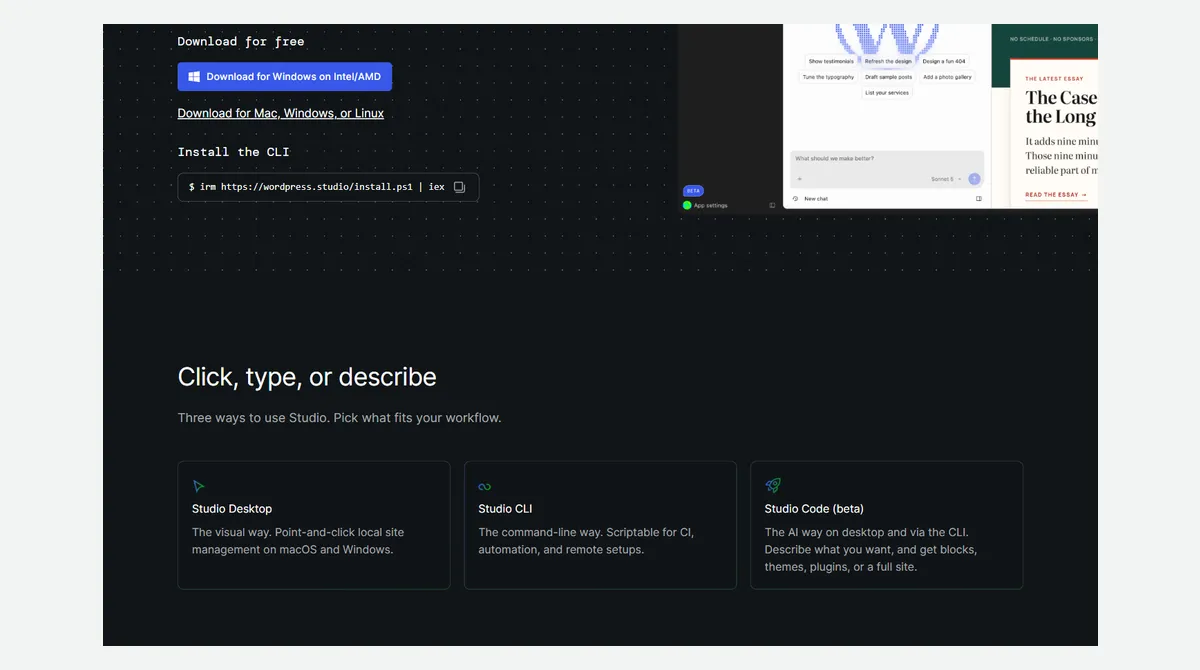Click the green avatar beside App settings
This screenshot has height=670, width=1200.
pos(687,205)
